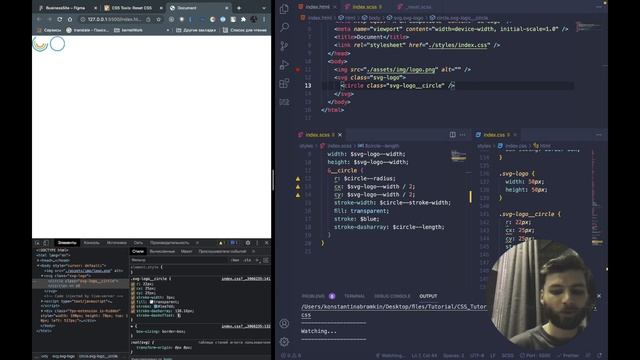Screen dimensions: 640x360
Task: Collapse the body node in Elements tree
Action: coord(38,265)
